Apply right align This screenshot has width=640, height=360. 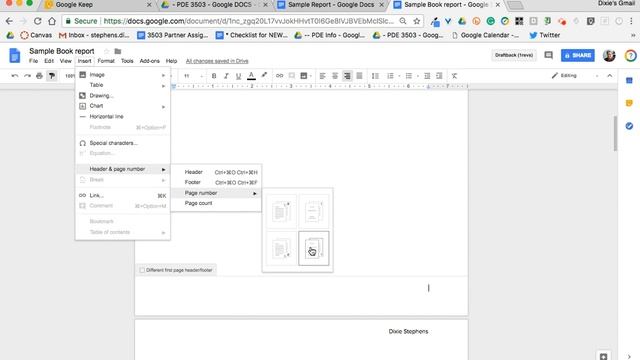[x=347, y=76]
